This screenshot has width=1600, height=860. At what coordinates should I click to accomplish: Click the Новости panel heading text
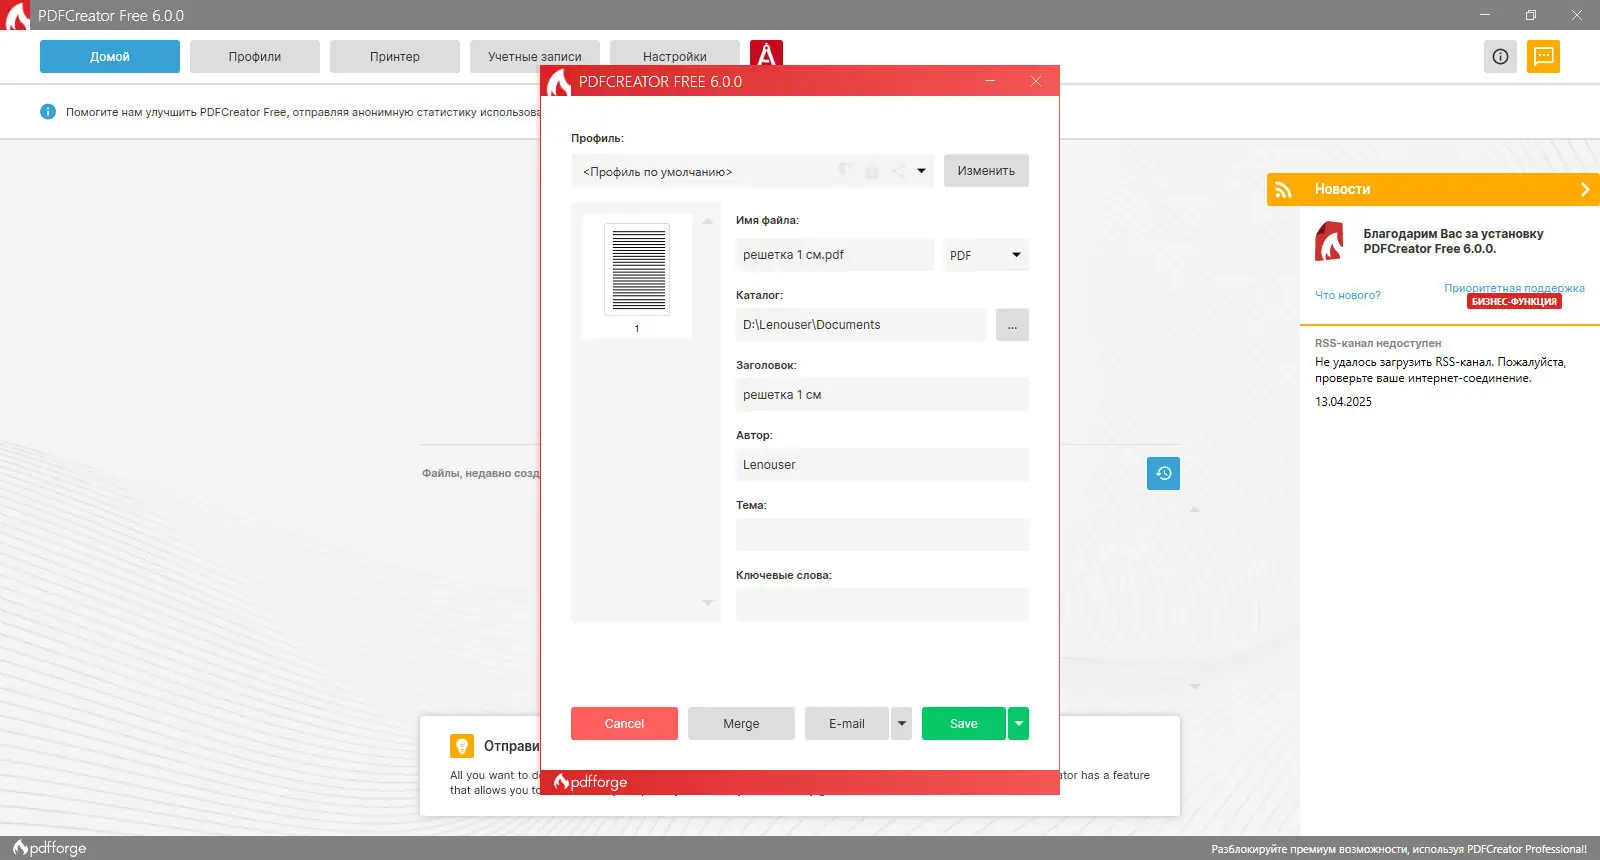point(1342,189)
